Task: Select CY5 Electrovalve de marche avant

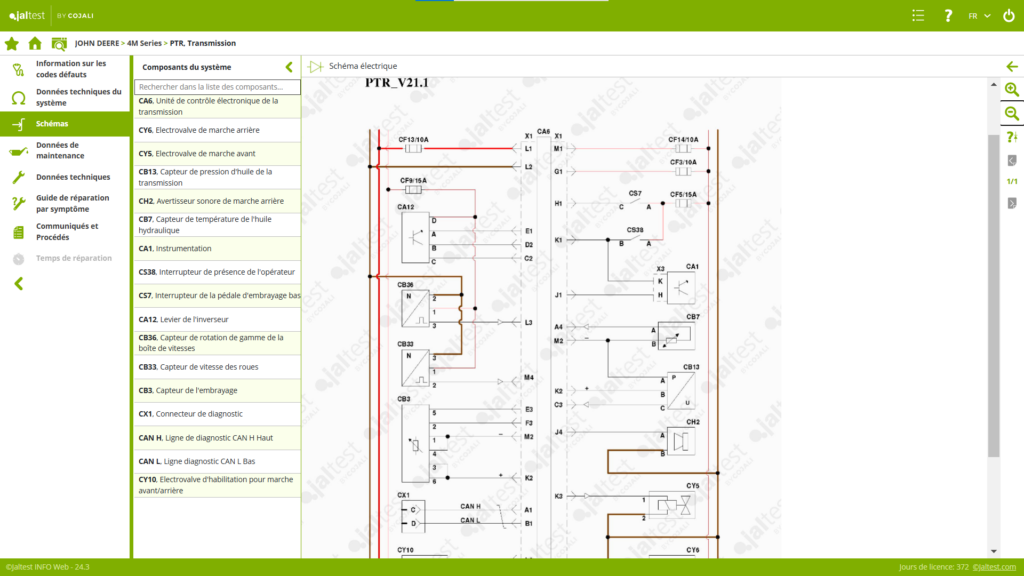Action: tap(217, 153)
